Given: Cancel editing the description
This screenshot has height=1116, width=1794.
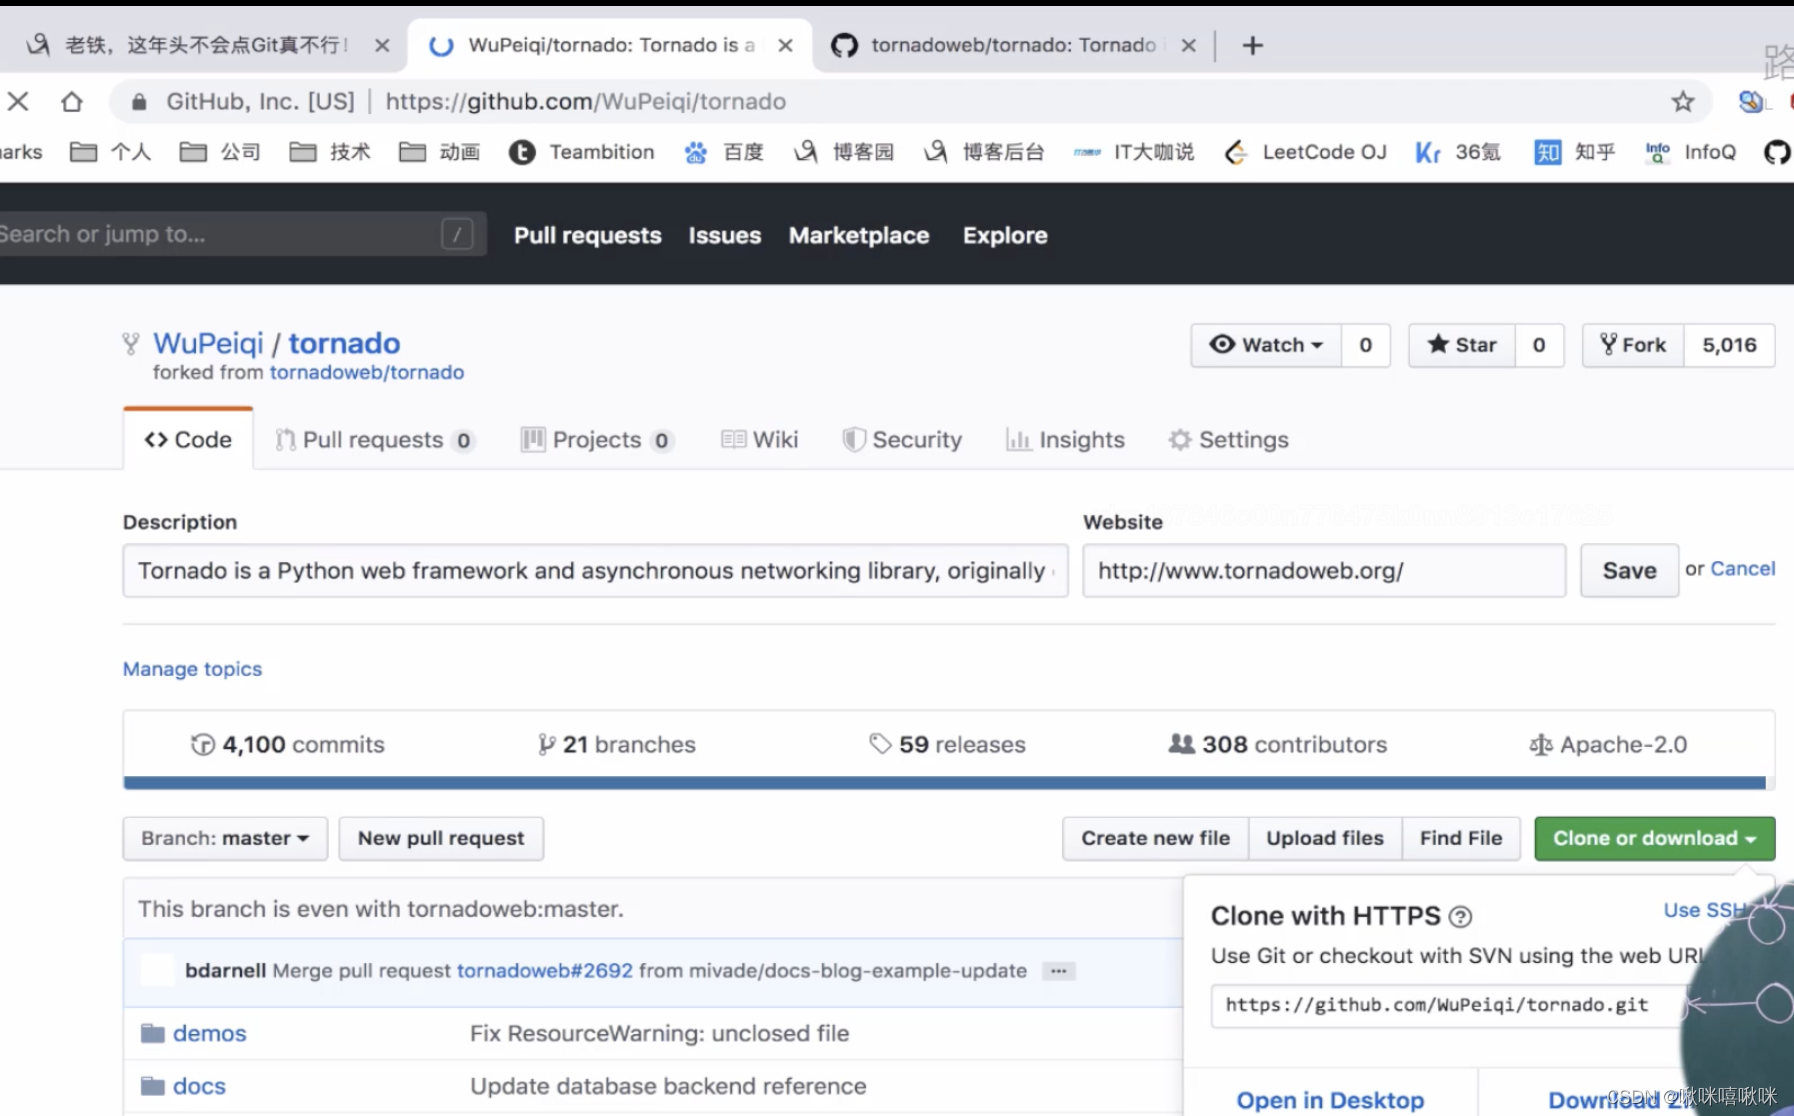Looking at the screenshot, I should click(x=1743, y=569).
